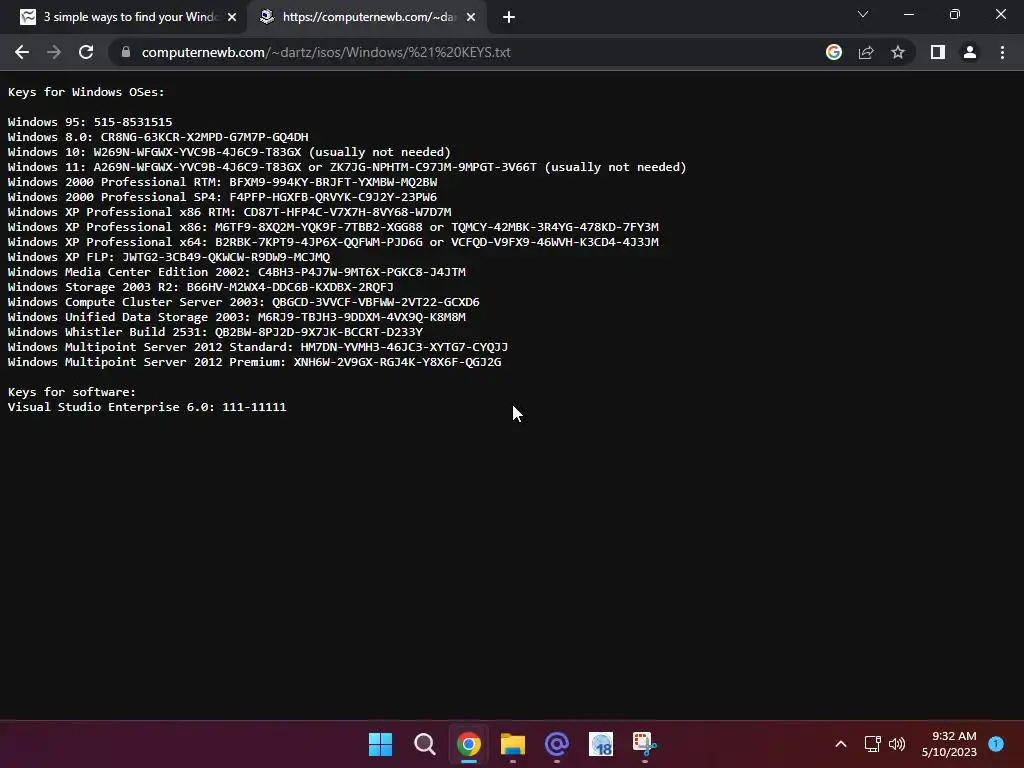Click Windows XP Professional x86 RTM line
Screen dimensions: 1024x768
pyautogui.click(x=230, y=212)
